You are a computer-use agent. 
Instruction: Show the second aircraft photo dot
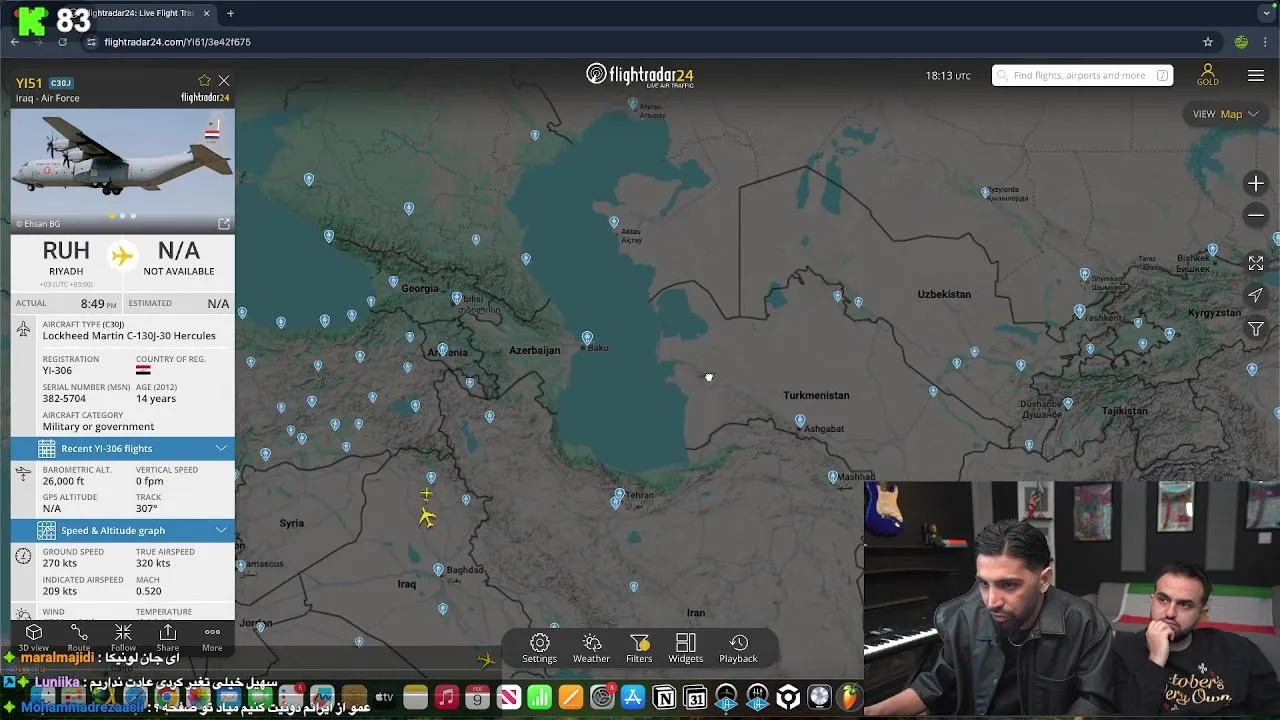click(x=123, y=216)
